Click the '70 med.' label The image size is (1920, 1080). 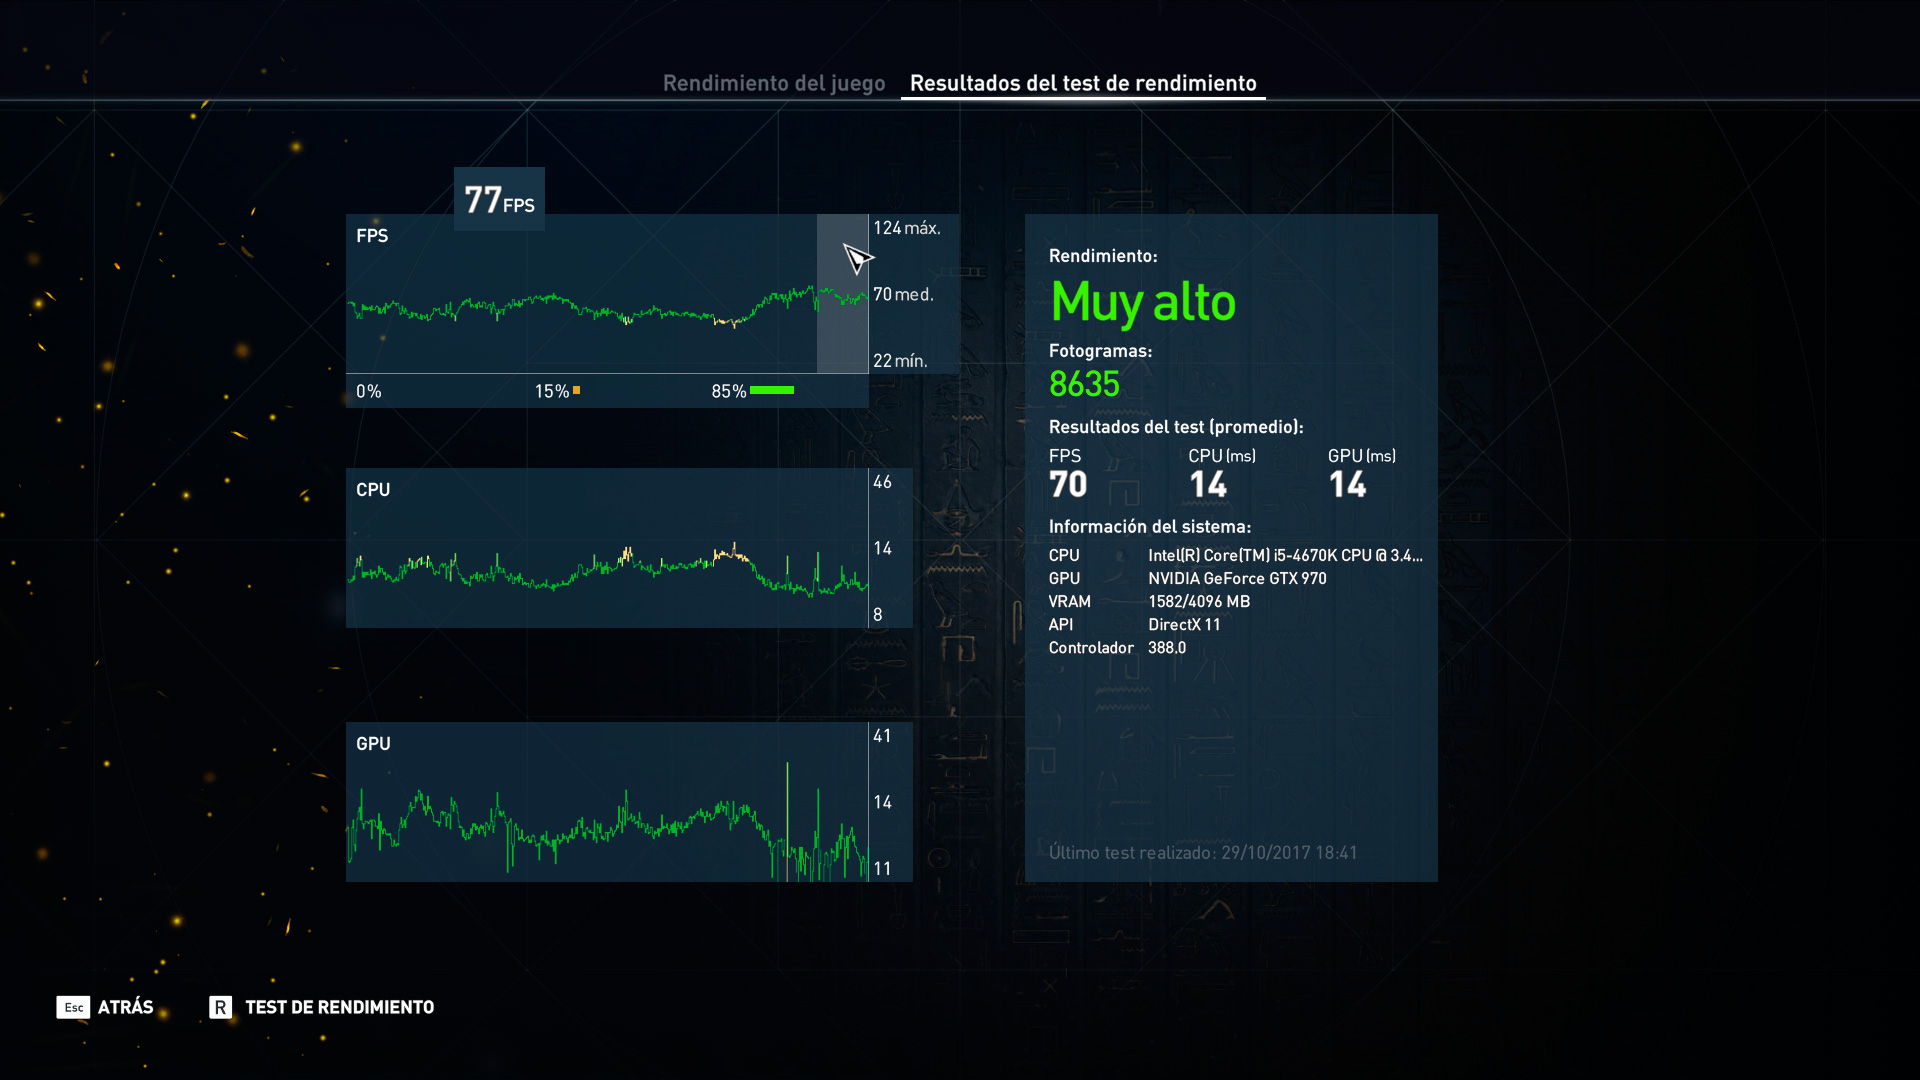(903, 294)
